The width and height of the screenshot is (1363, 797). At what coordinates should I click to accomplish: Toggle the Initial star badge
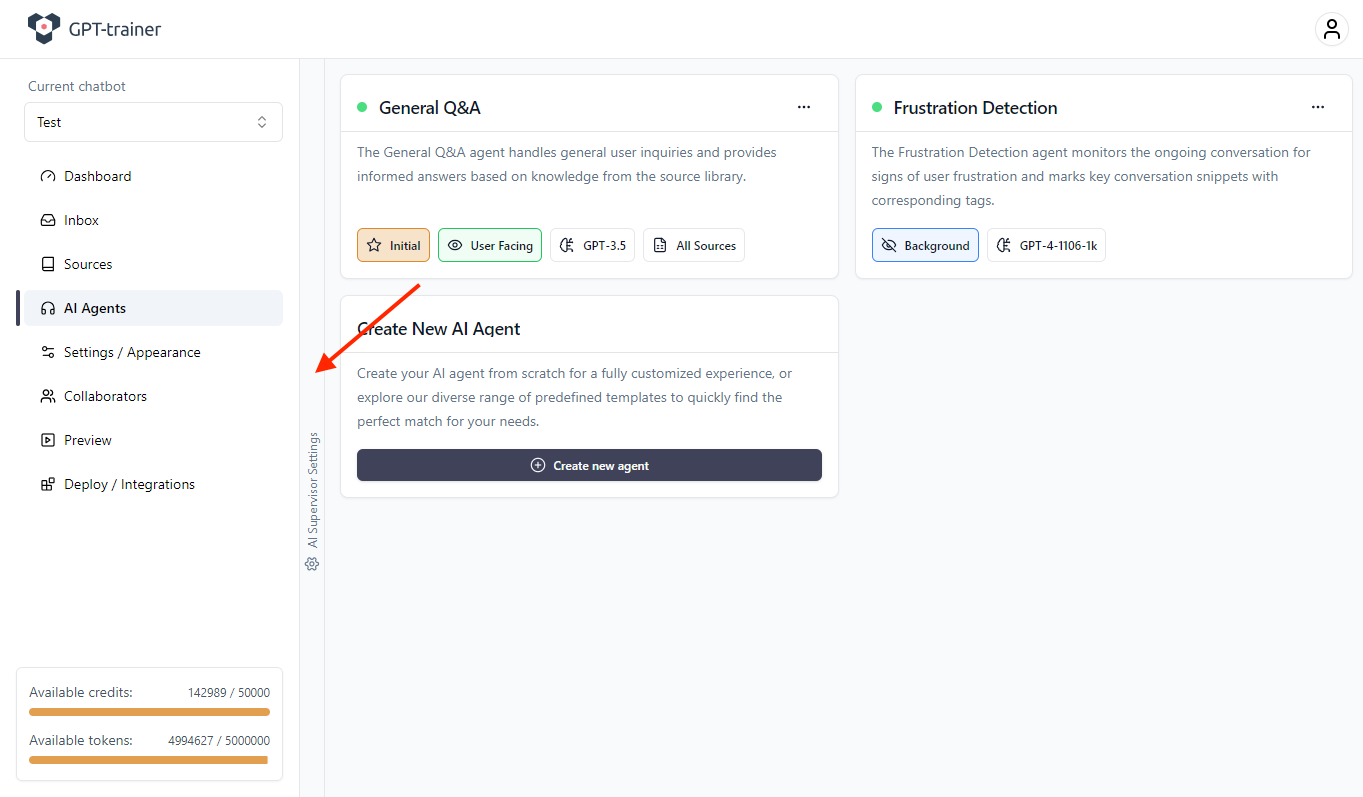click(393, 245)
